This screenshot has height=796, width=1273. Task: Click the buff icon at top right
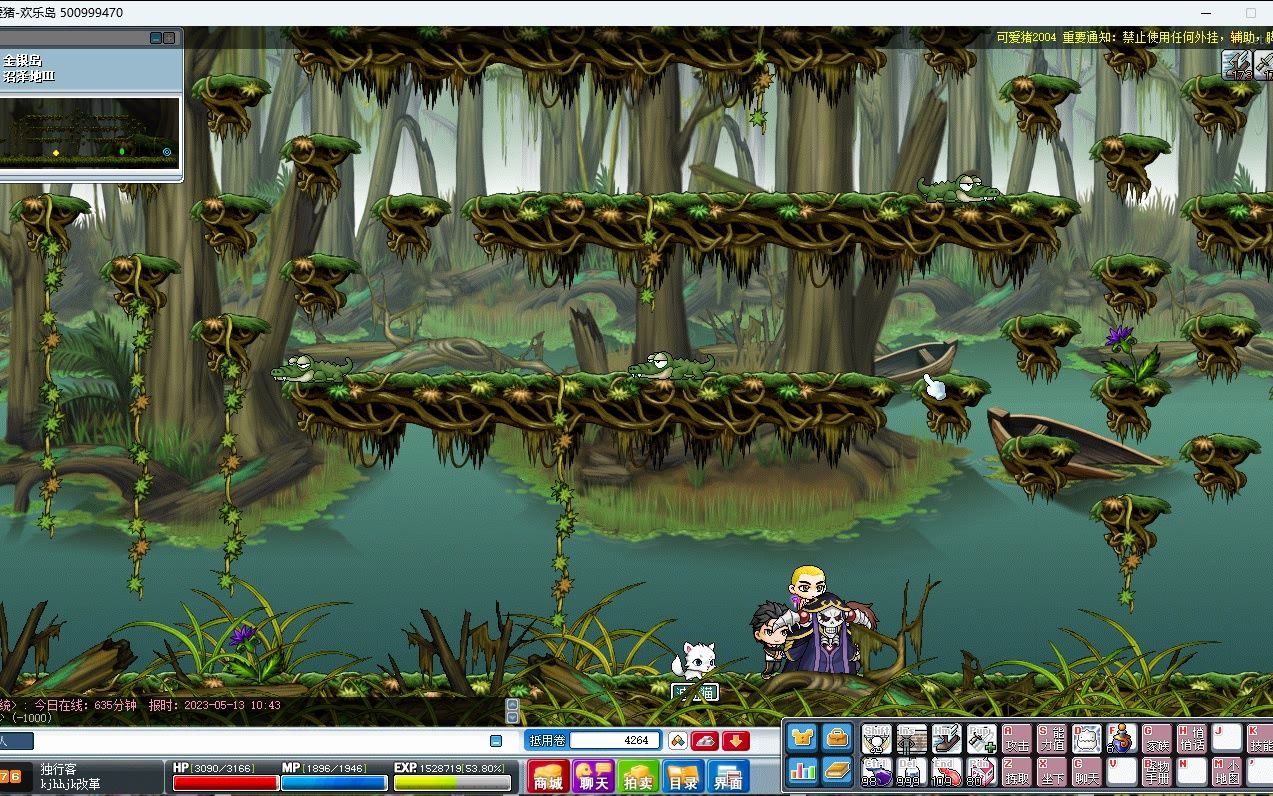[1237, 64]
